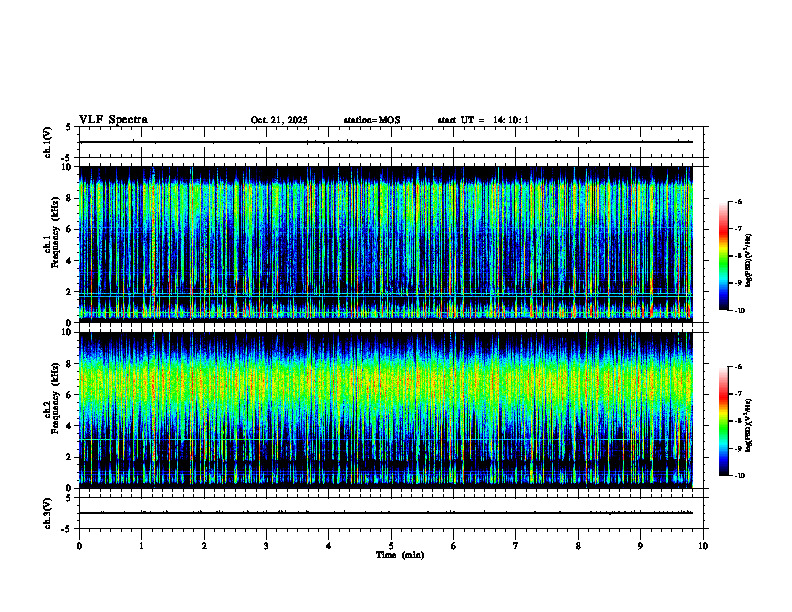Click the log(PSD) label next to ch.2 color bar
The width and height of the screenshot is (792, 612).
click(x=749, y=425)
